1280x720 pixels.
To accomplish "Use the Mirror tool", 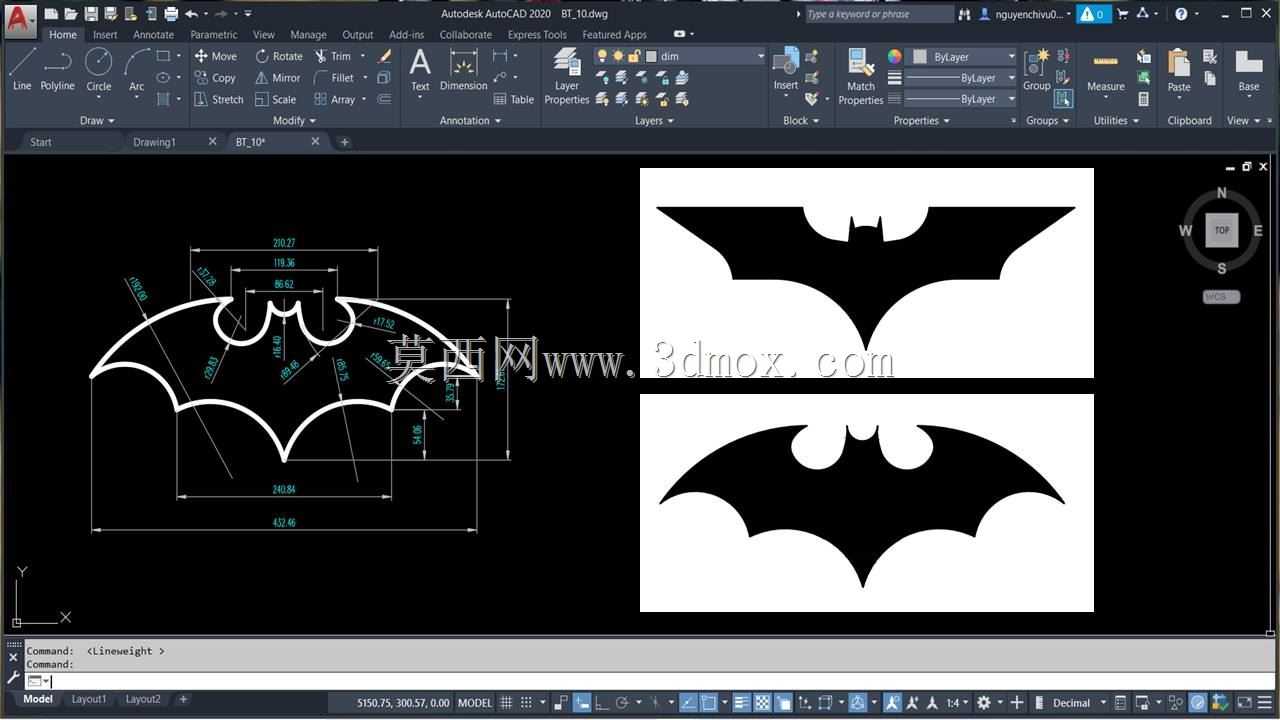I will pos(278,77).
